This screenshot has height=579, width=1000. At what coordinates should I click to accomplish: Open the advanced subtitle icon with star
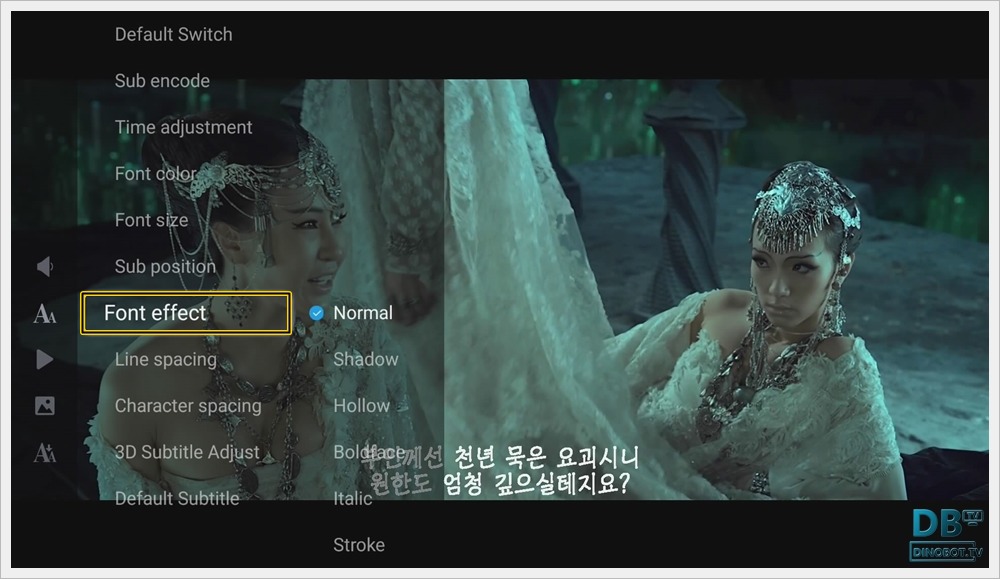[45, 452]
